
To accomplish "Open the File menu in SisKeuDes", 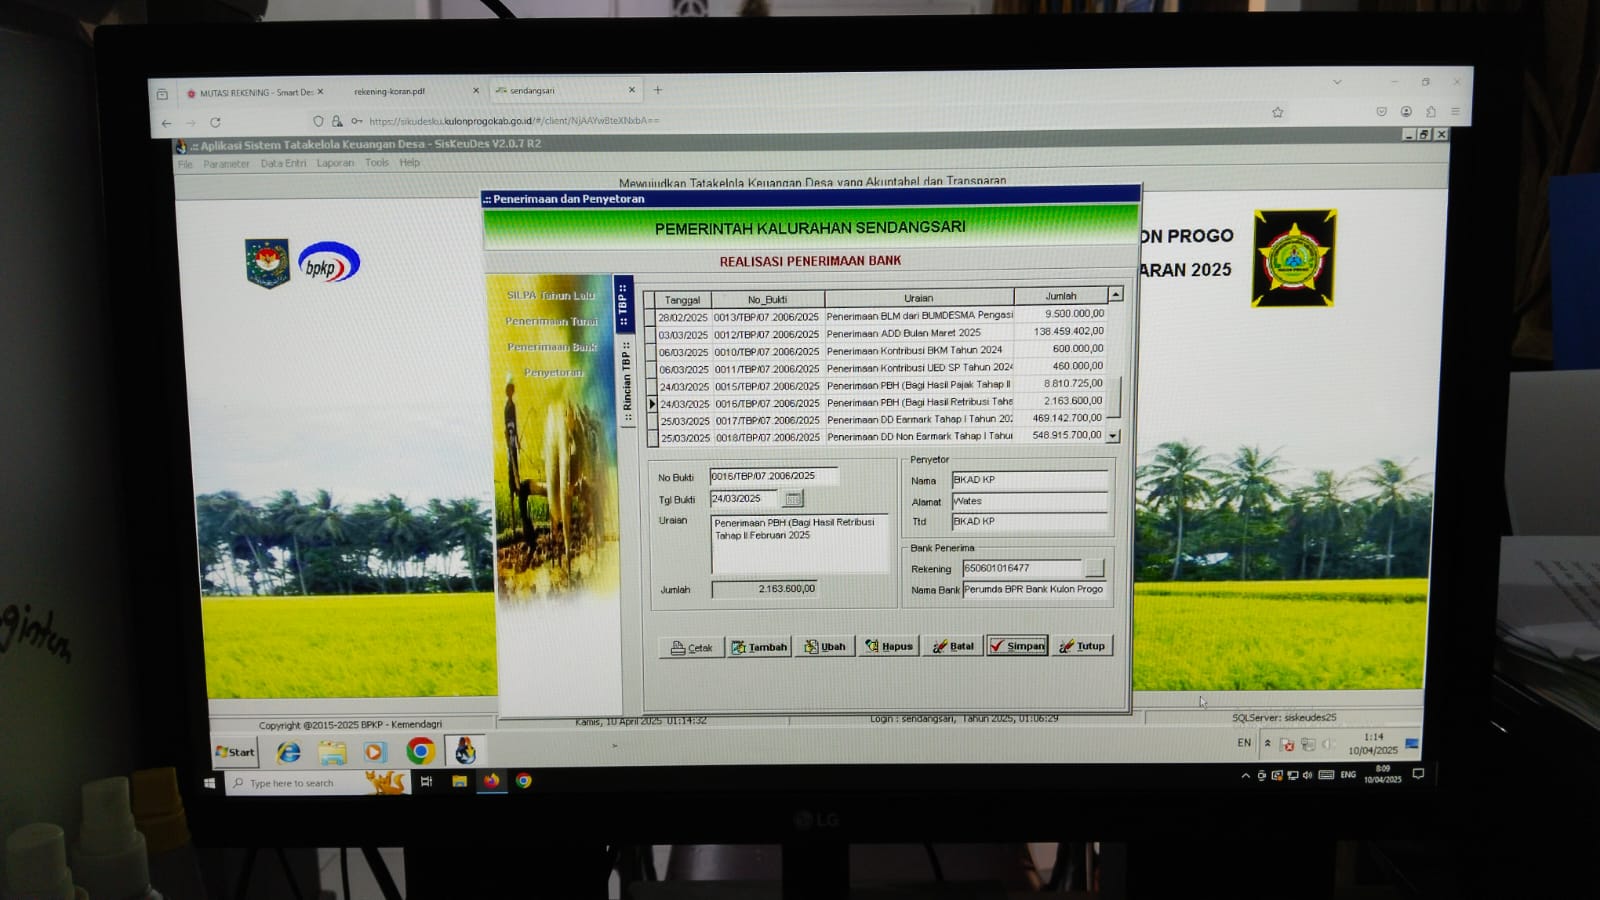I will 185,164.
